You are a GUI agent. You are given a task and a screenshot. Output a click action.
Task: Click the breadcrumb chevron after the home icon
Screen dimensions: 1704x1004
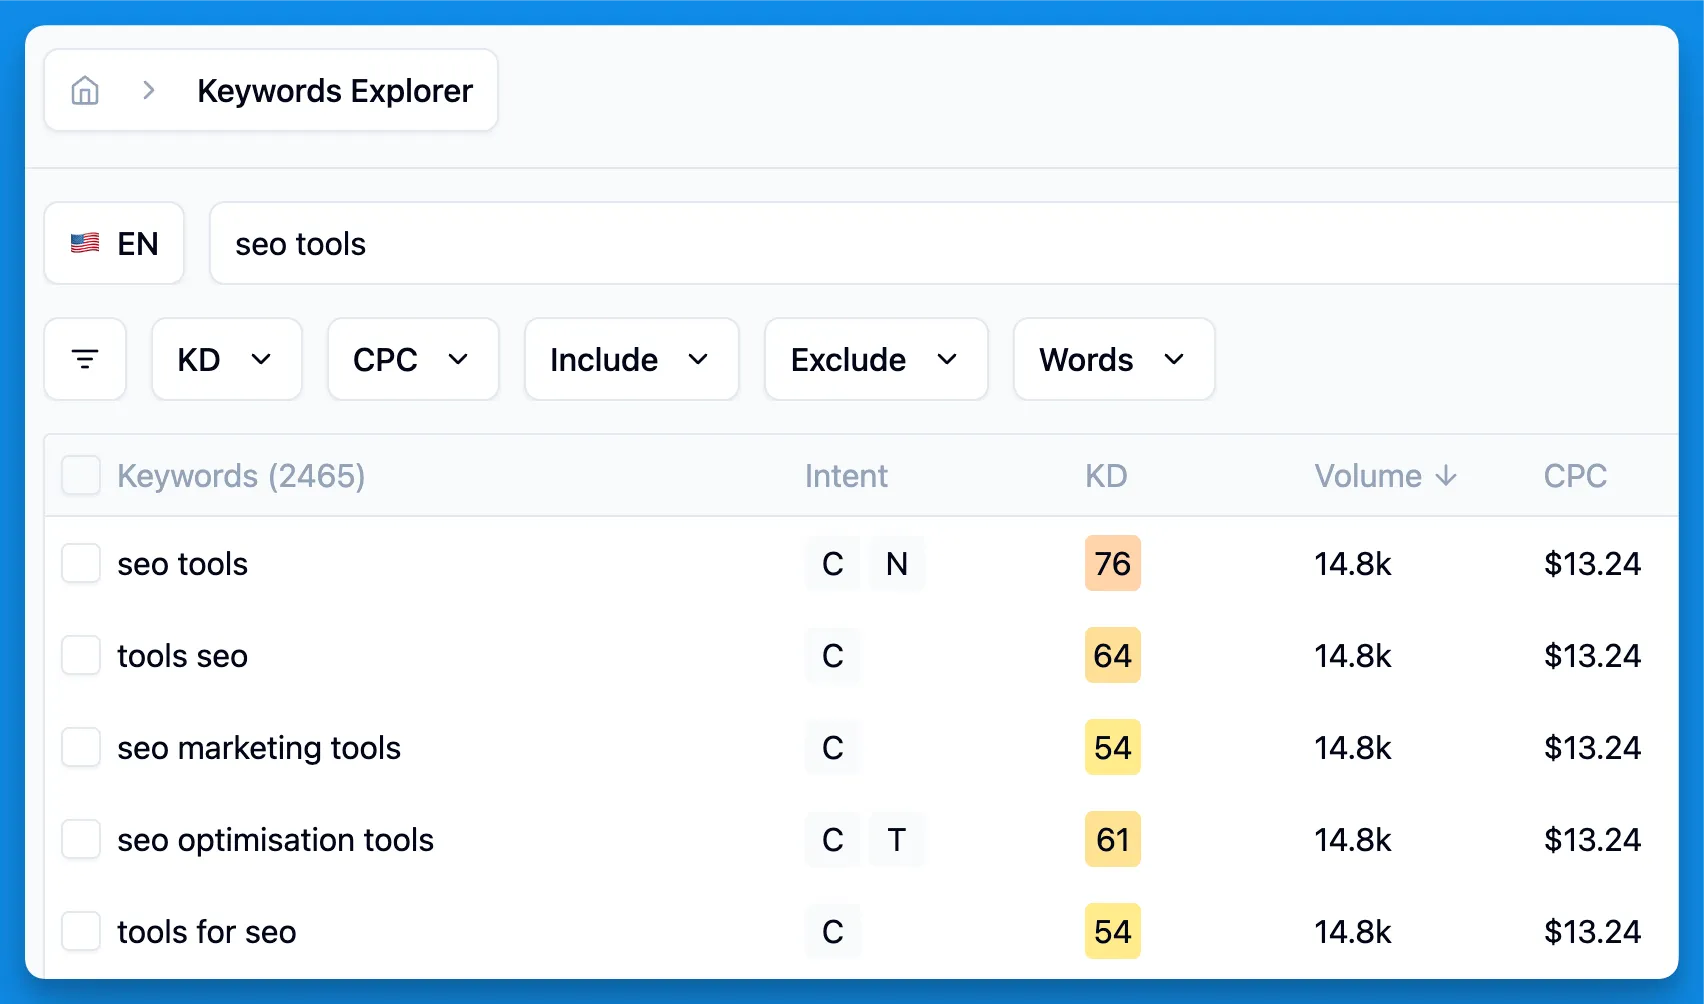coord(148,90)
